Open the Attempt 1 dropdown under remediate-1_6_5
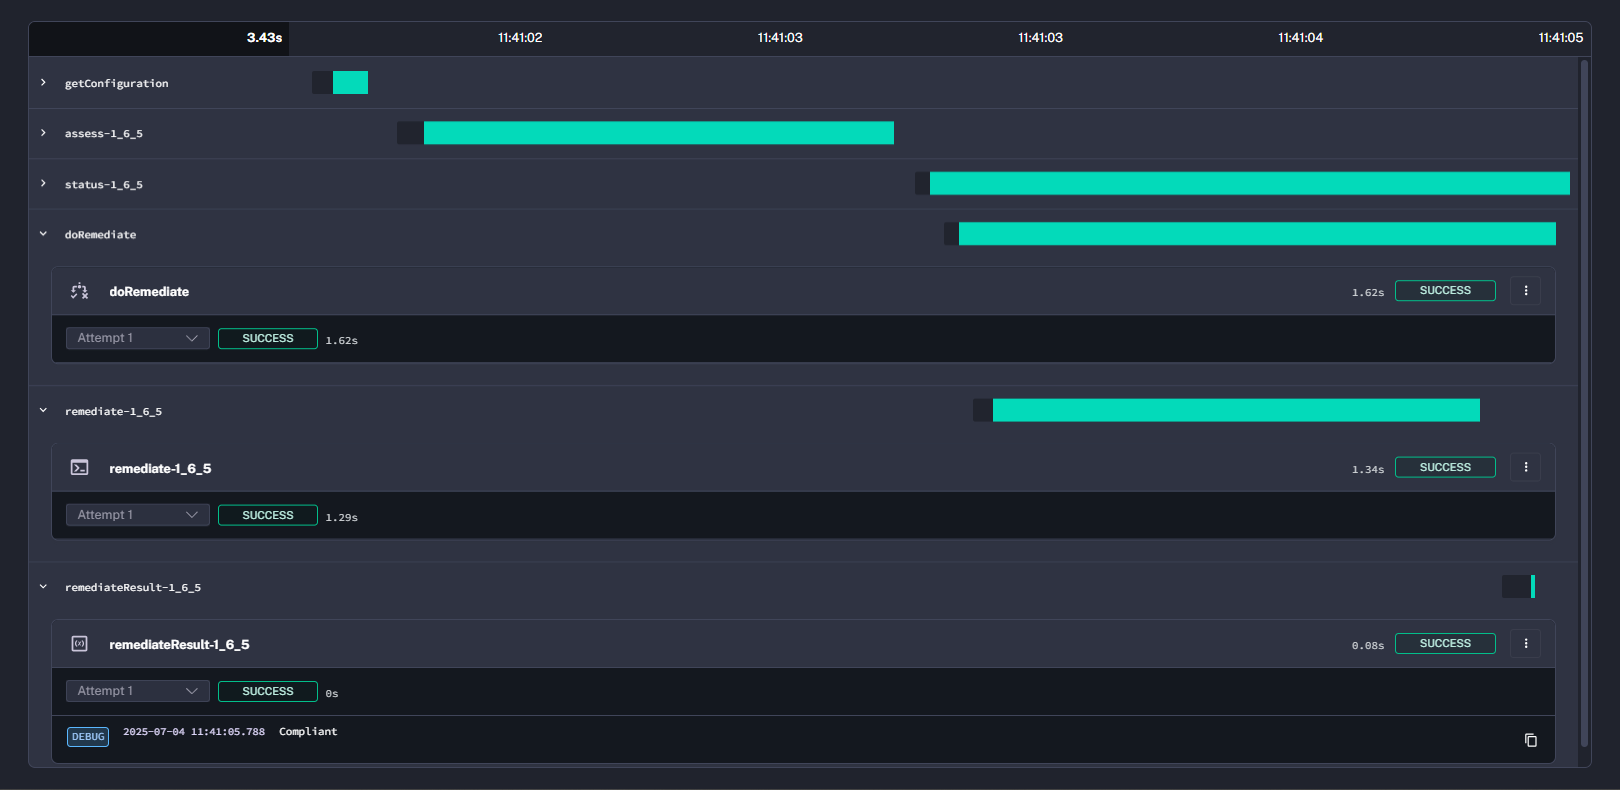This screenshot has height=790, width=1620. [x=138, y=515]
